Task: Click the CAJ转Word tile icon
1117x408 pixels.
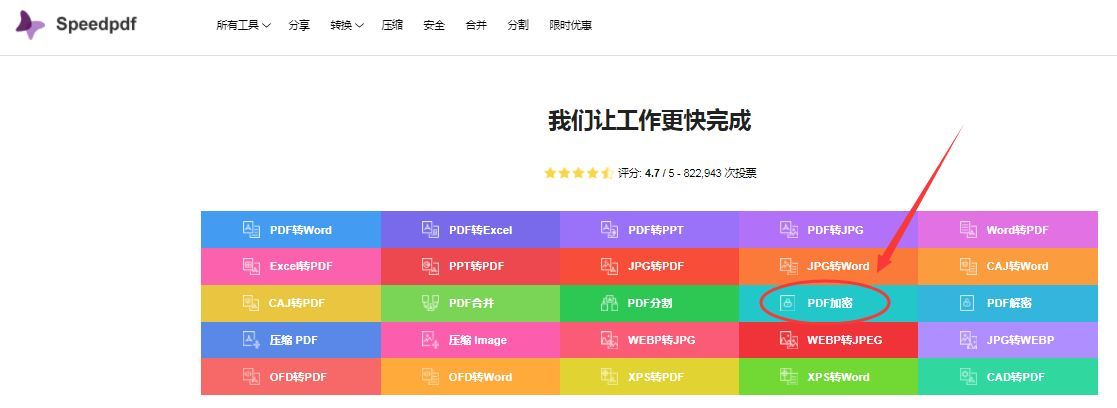Action: point(968,266)
